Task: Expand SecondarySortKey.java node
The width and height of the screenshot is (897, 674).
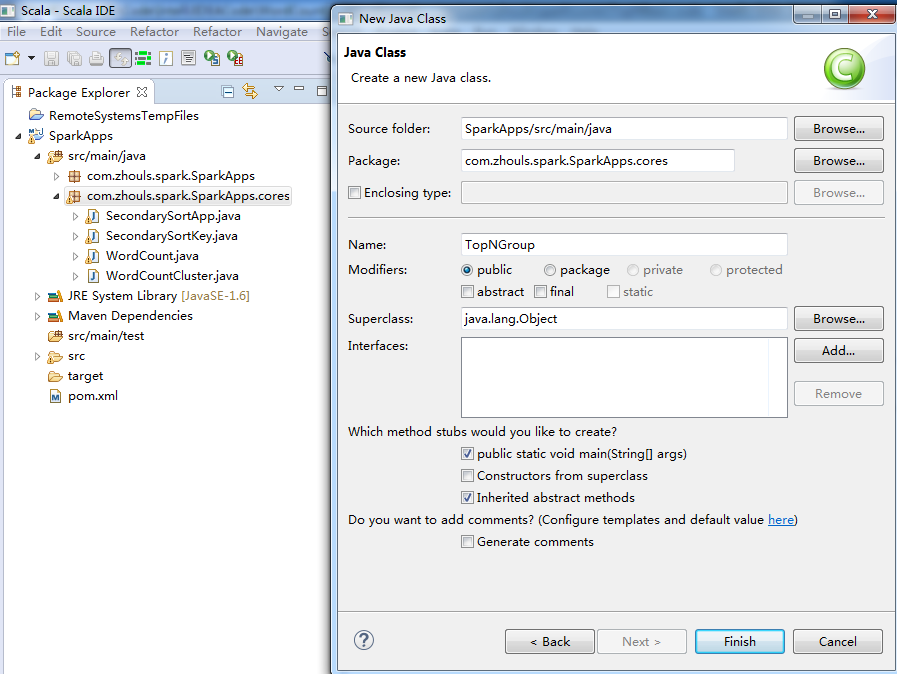Action: click(75, 236)
